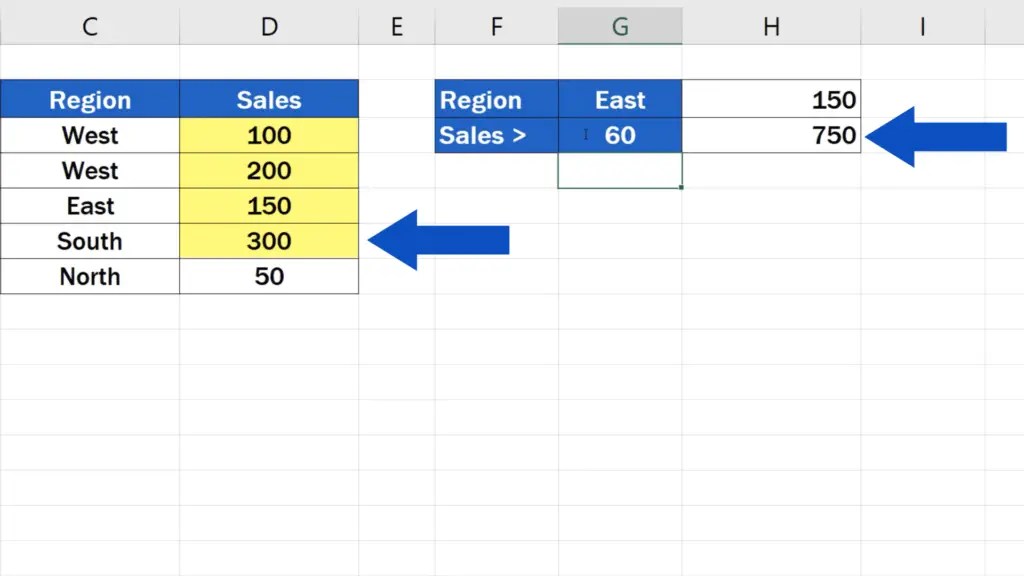Select column G by clicking its header
1024x576 pixels.
point(620,26)
